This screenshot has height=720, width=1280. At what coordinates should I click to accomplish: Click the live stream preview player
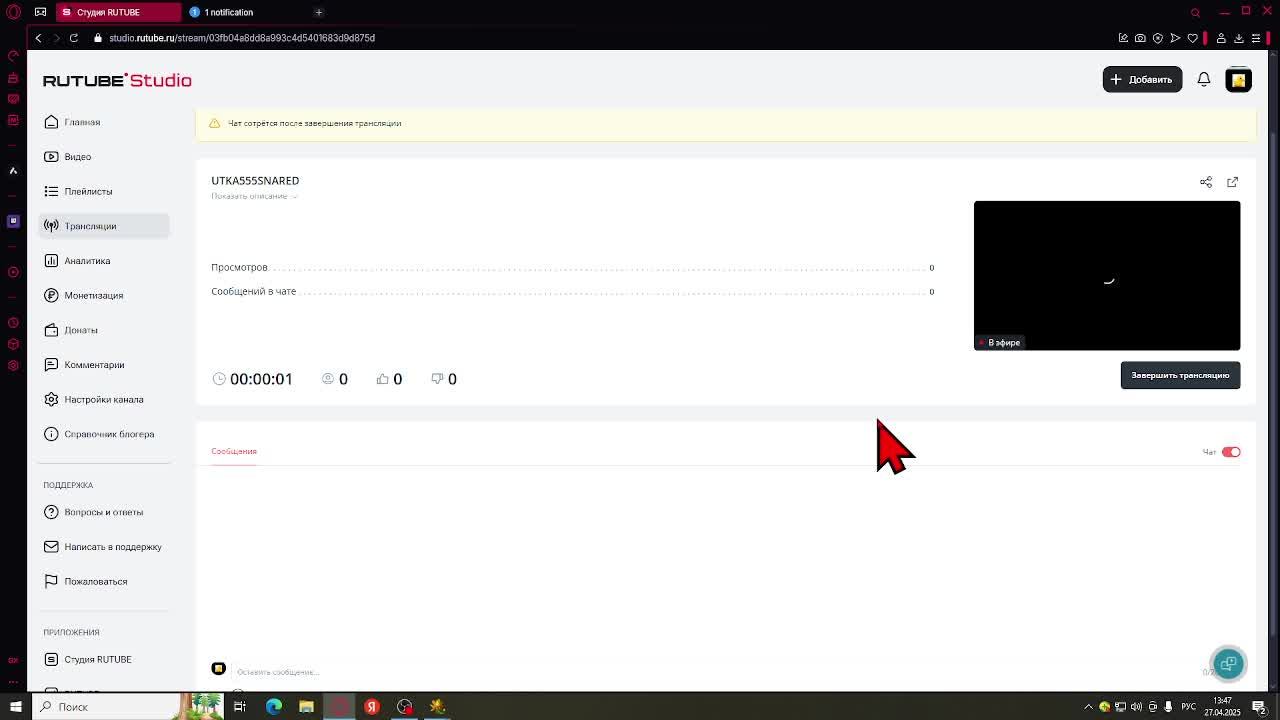(x=1107, y=275)
